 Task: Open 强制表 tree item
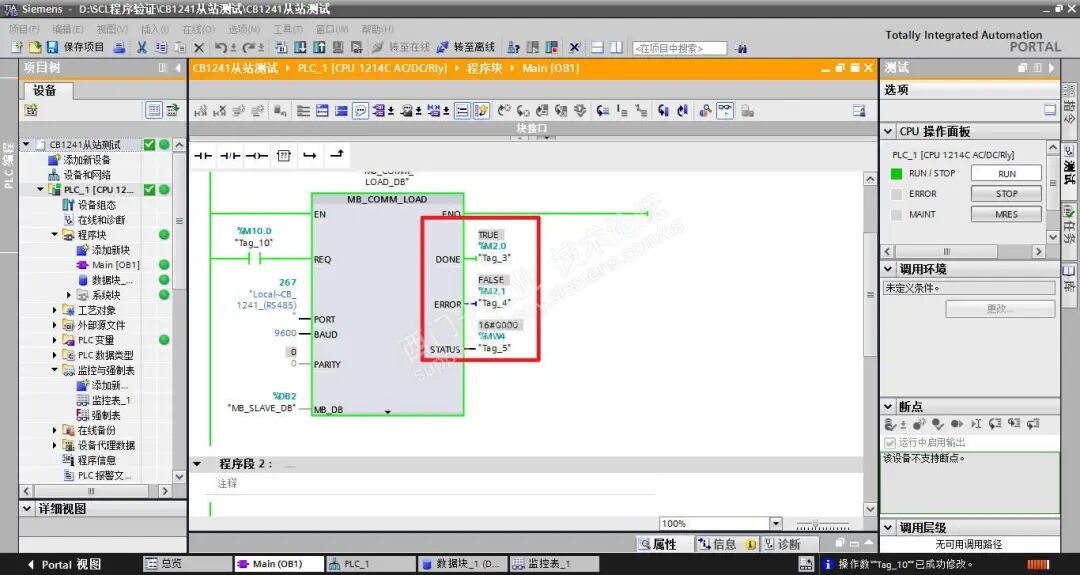point(106,415)
